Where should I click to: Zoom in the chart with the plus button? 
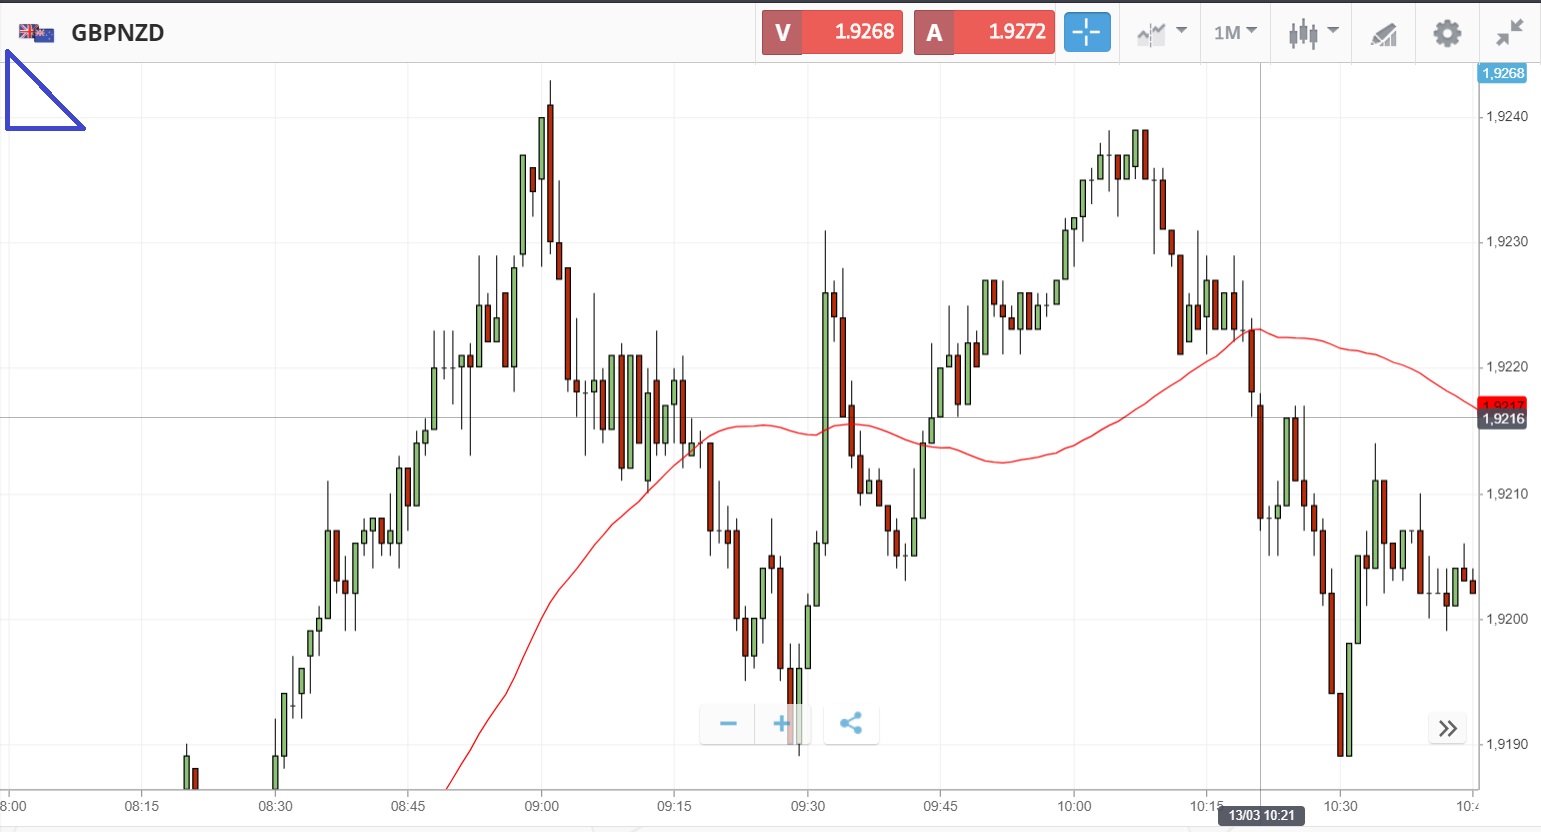pyautogui.click(x=782, y=724)
